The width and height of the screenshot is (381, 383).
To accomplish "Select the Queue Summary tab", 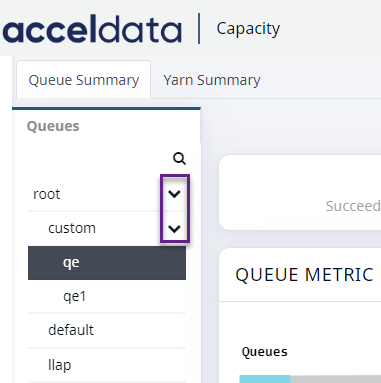I will tap(84, 80).
